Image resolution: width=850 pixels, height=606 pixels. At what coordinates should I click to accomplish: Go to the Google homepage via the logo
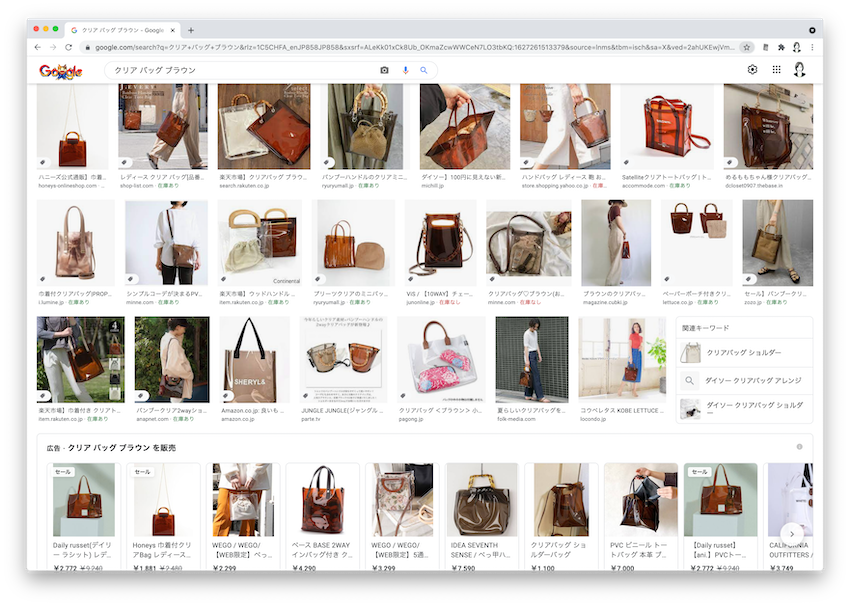pos(61,71)
